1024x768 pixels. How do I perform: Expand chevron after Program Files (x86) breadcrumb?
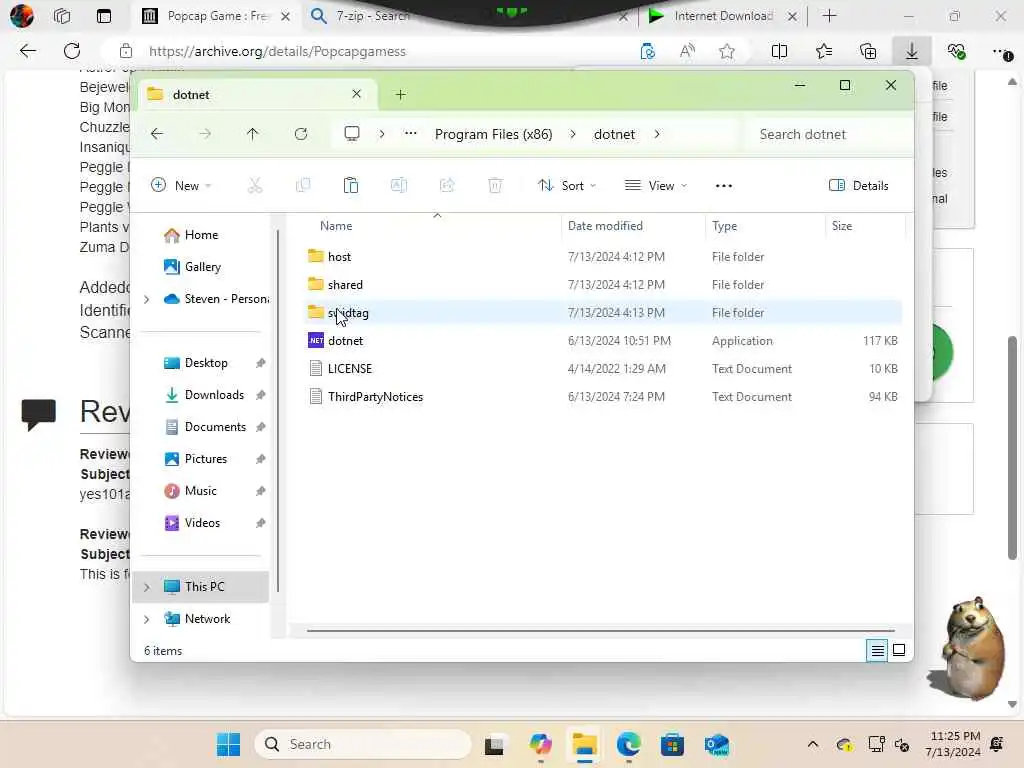coord(573,134)
